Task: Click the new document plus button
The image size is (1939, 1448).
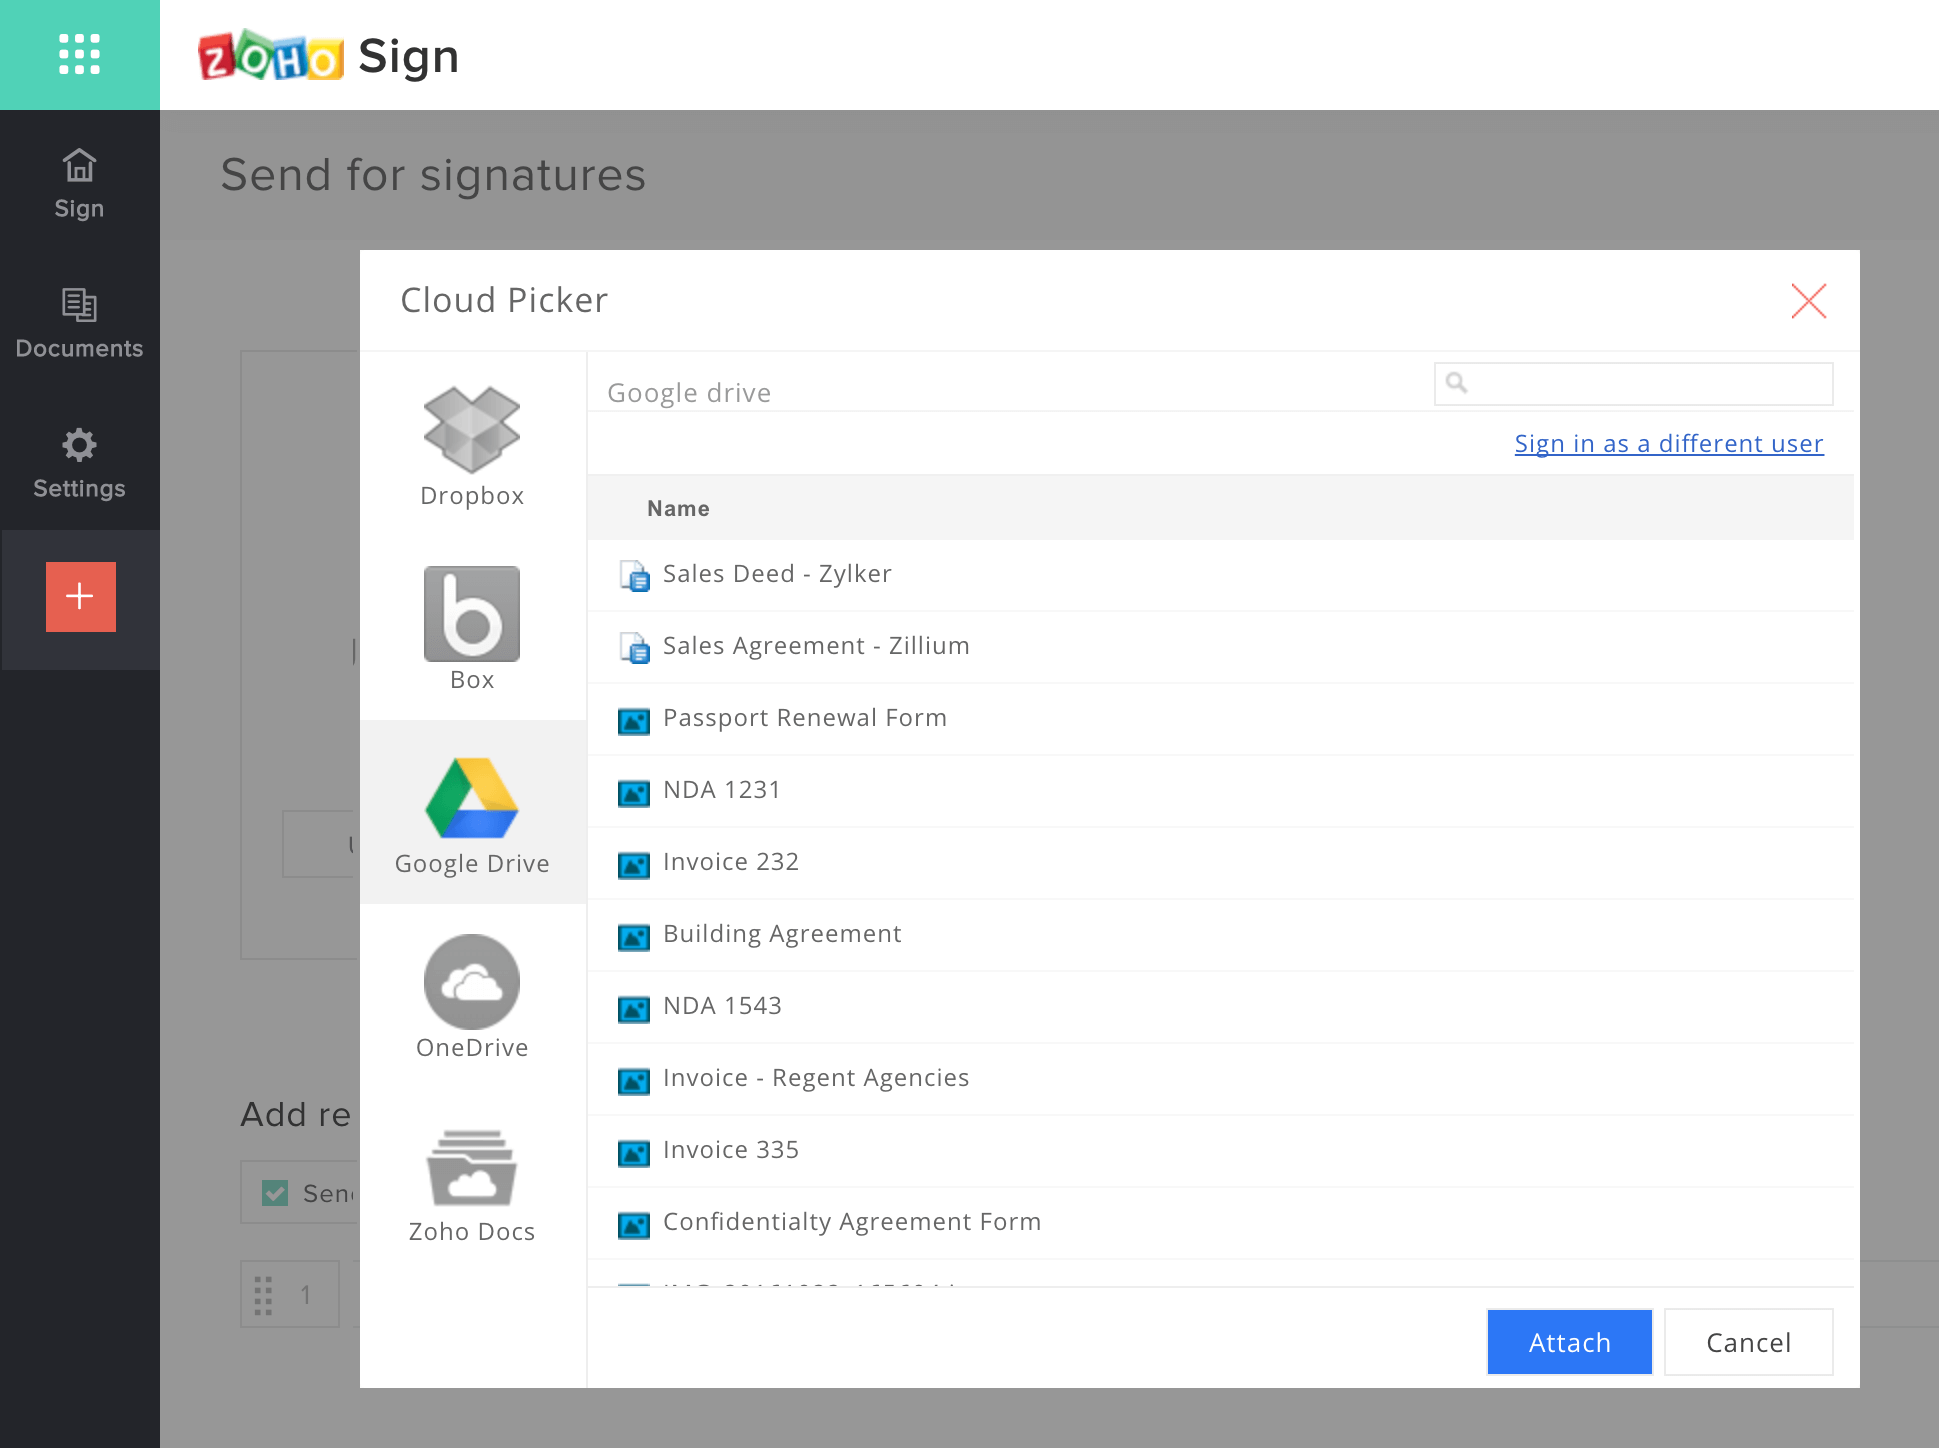Action: (x=79, y=596)
